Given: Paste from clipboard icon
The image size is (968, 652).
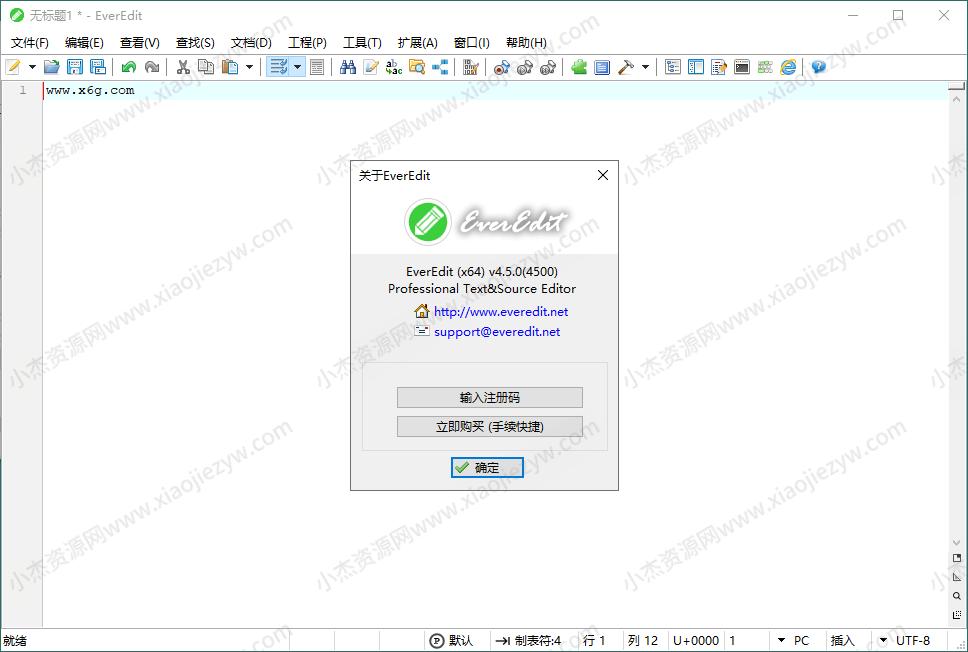Looking at the screenshot, I should coord(230,67).
